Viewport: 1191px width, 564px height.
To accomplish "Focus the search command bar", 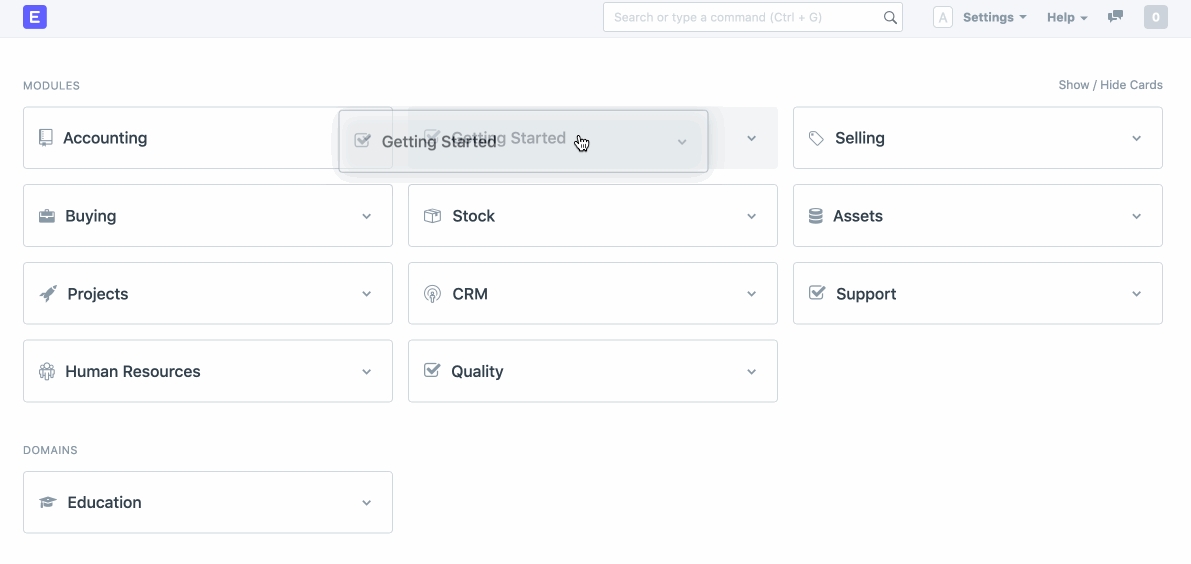I will pyautogui.click(x=745, y=17).
